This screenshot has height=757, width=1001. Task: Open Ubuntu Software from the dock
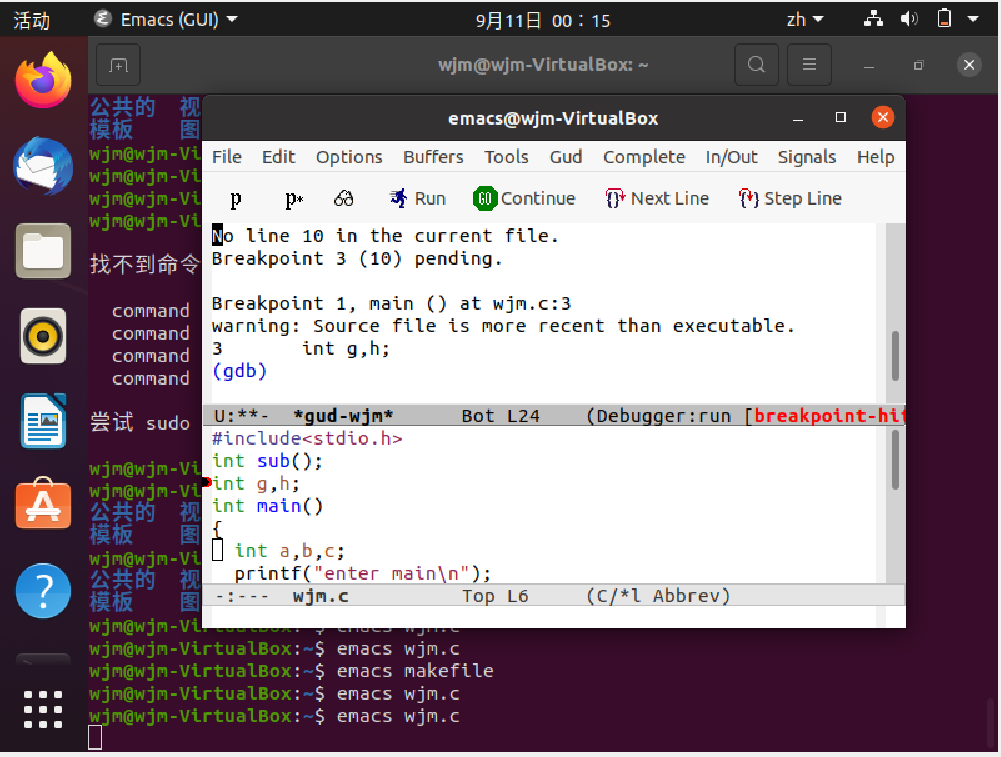43,504
